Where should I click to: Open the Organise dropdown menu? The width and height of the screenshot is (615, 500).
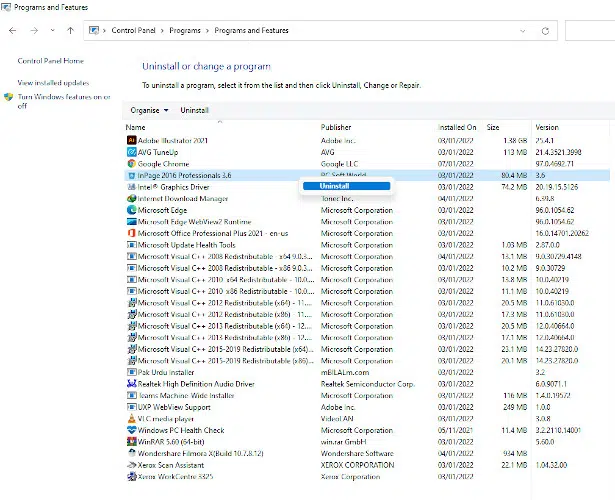pyautogui.click(x=149, y=110)
